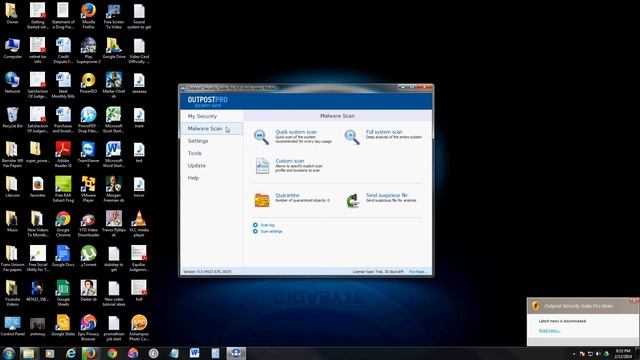This screenshot has width=640, height=360.
Task: Click the taskbar clock
Action: coord(623,353)
